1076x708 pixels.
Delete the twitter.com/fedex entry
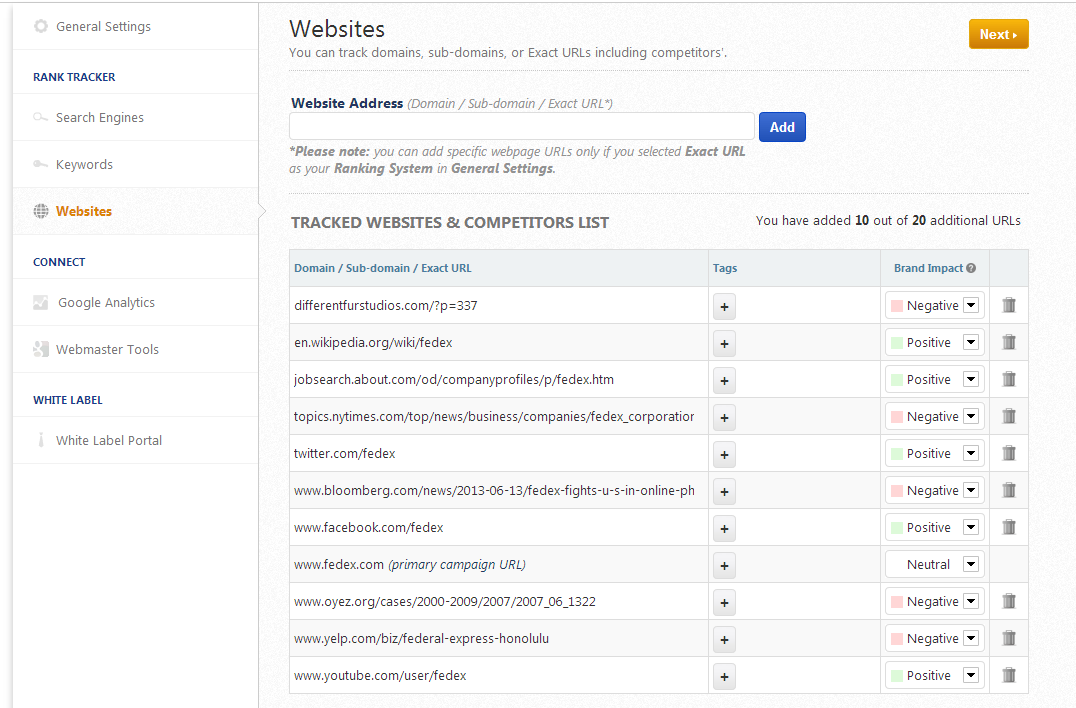coord(1009,453)
